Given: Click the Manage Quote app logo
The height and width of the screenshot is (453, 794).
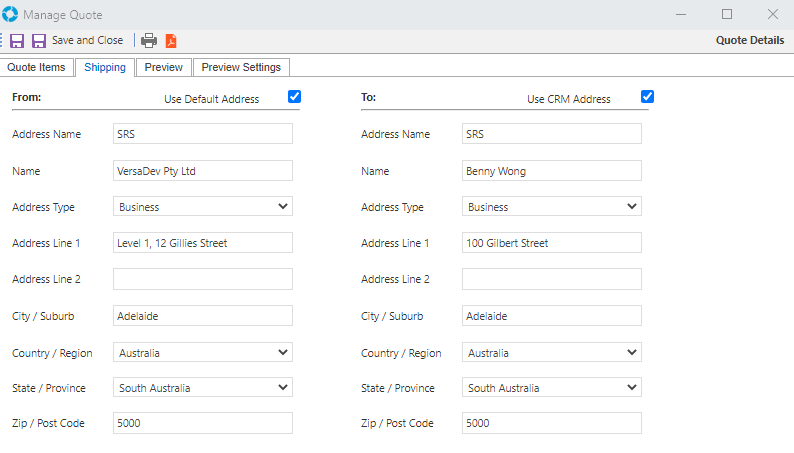Looking at the screenshot, I should coord(11,15).
